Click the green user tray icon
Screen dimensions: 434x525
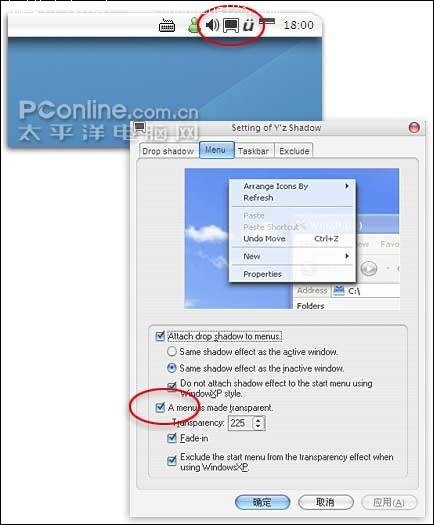coord(193,25)
